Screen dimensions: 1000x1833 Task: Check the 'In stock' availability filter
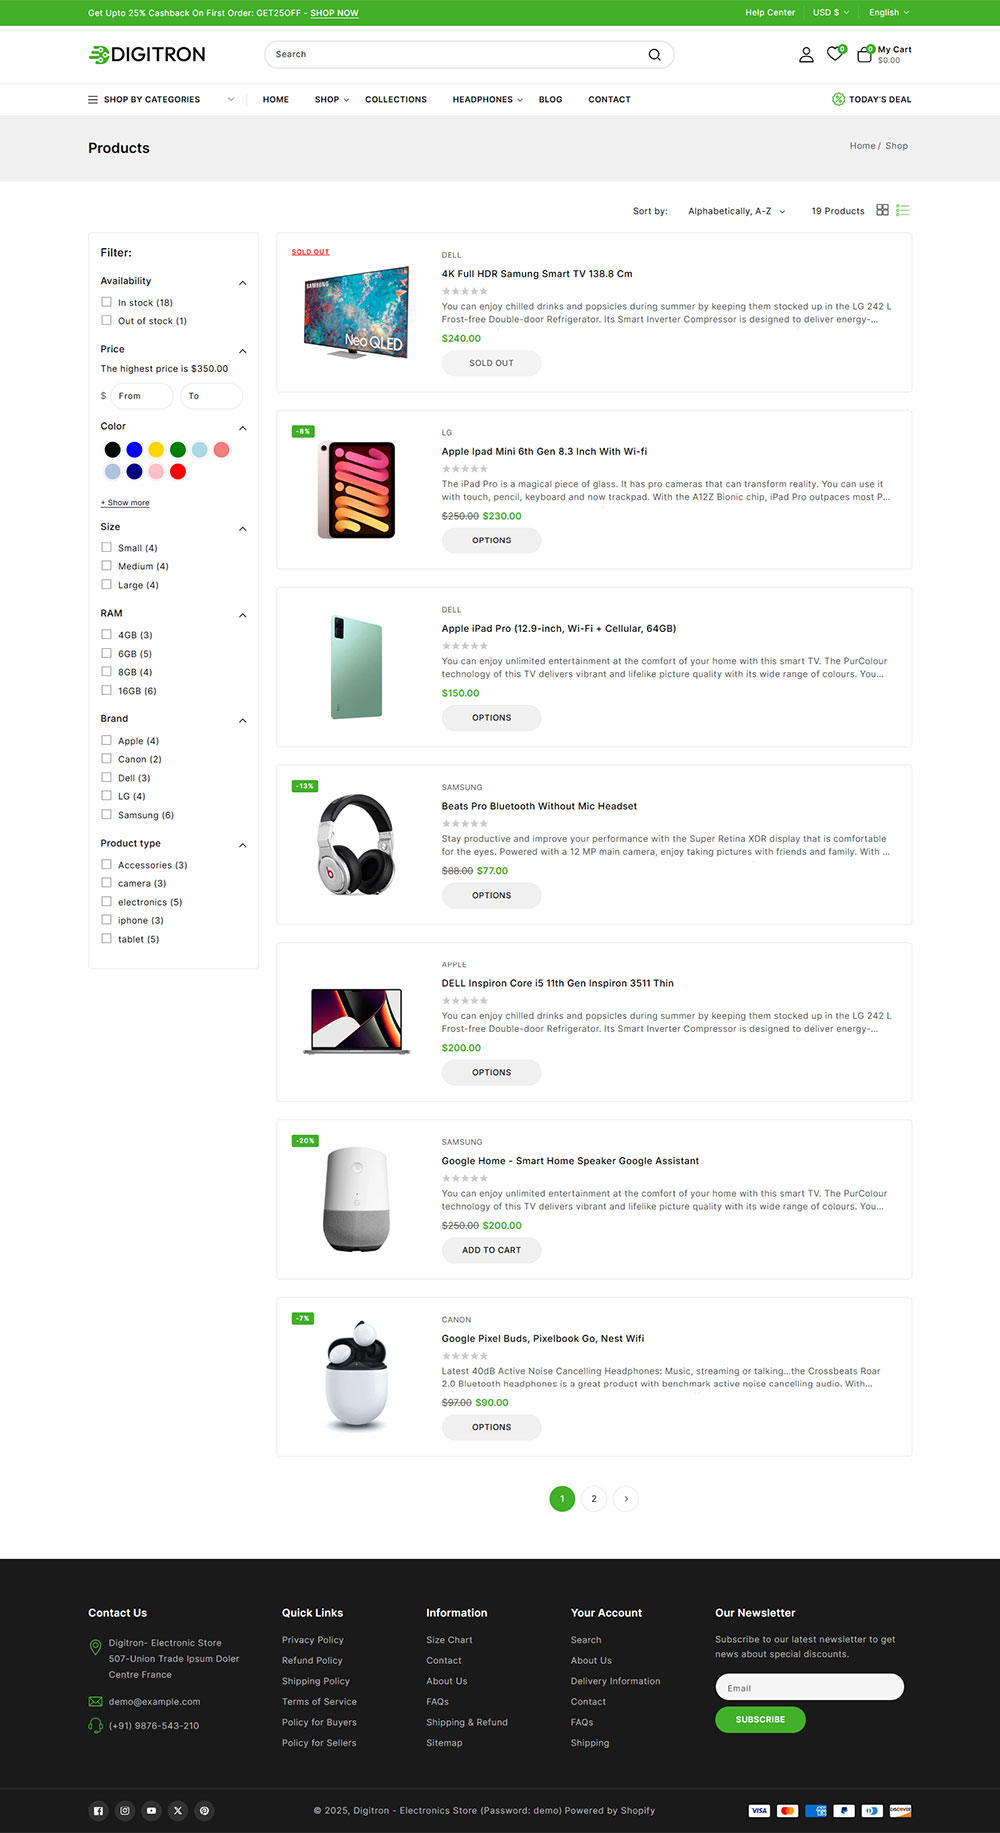106,301
